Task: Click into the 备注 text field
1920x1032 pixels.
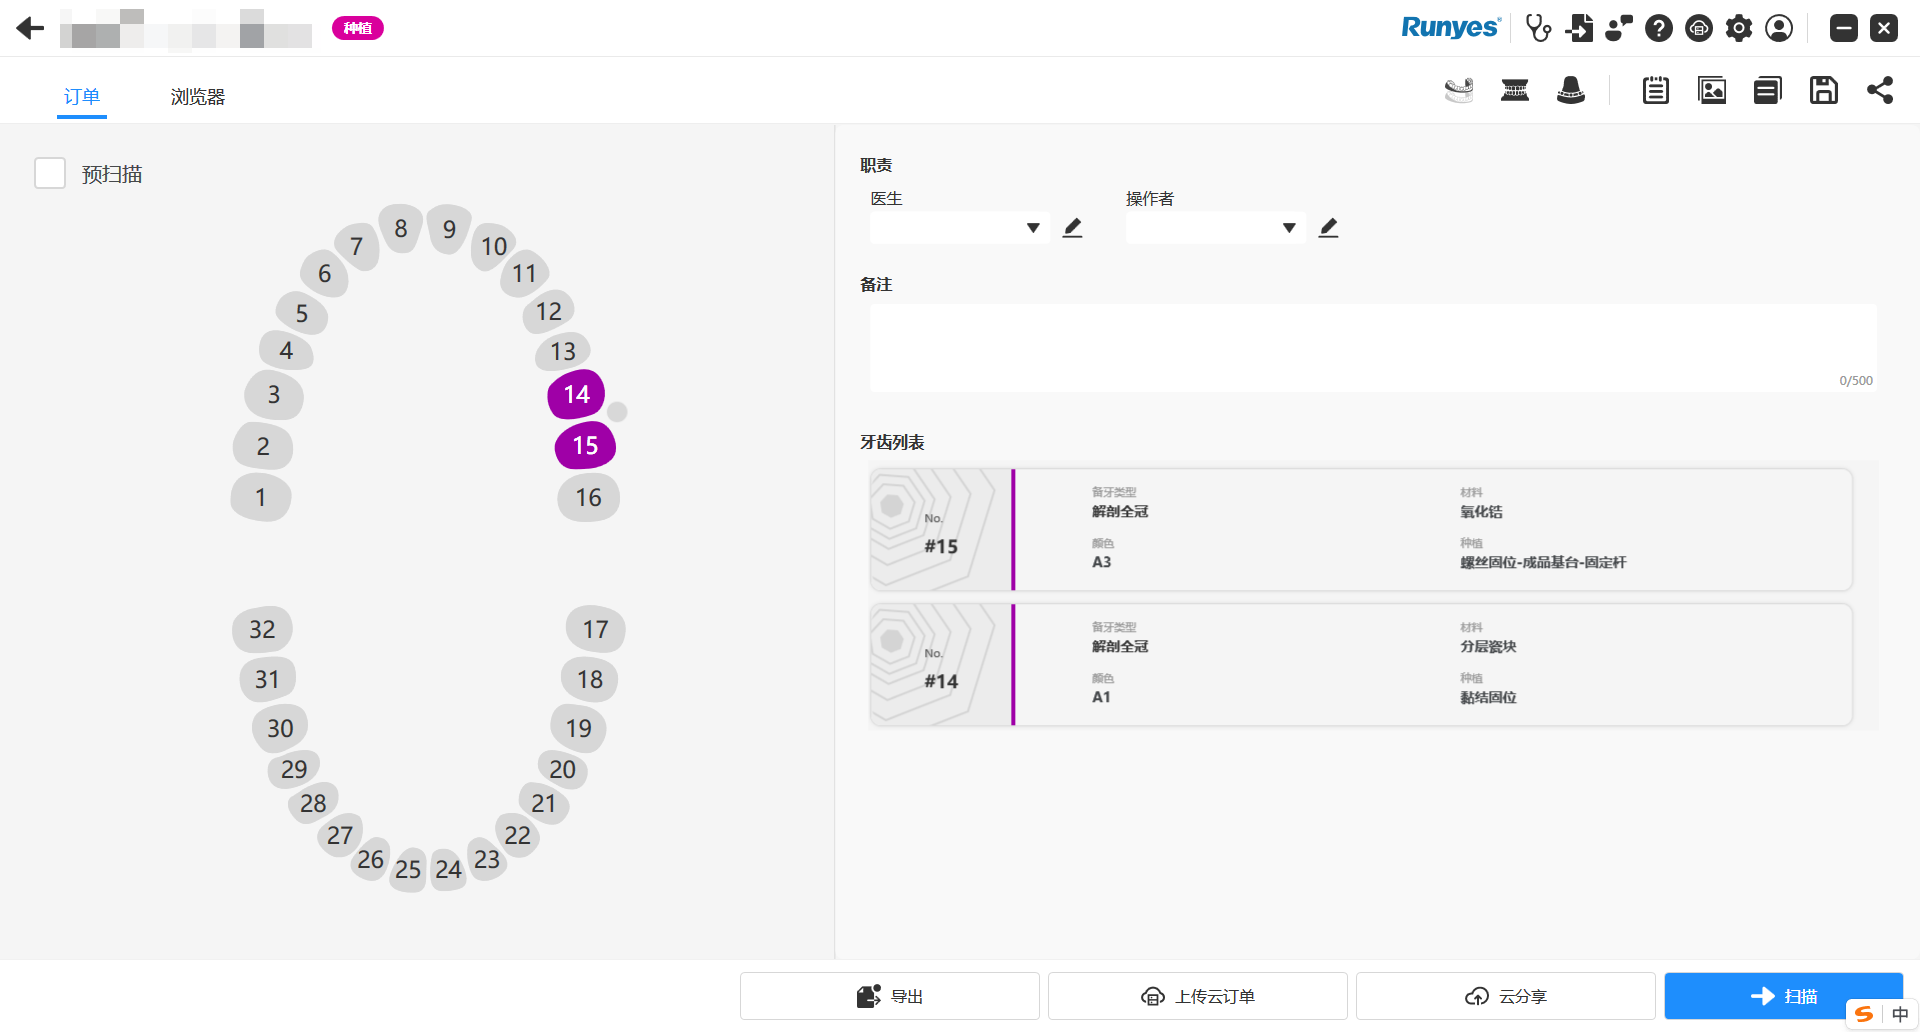Action: (1372, 347)
